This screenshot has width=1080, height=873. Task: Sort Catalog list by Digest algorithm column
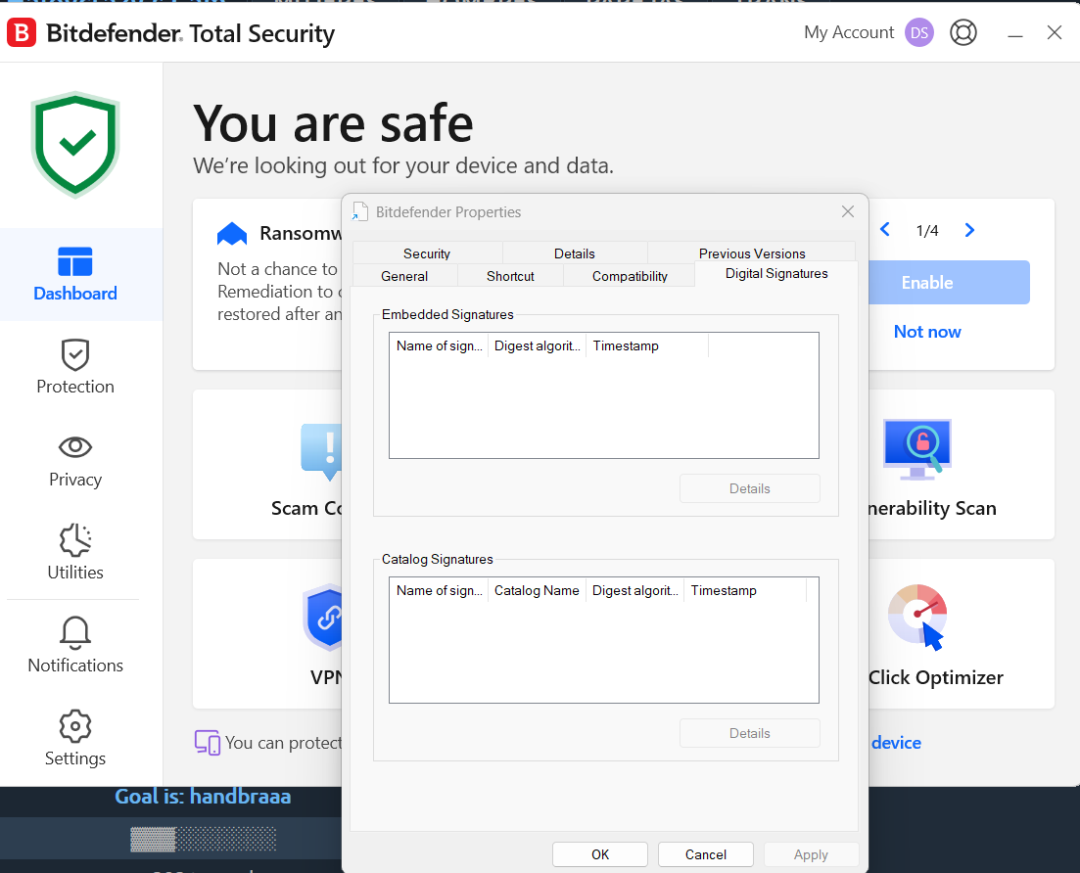[x=634, y=590]
